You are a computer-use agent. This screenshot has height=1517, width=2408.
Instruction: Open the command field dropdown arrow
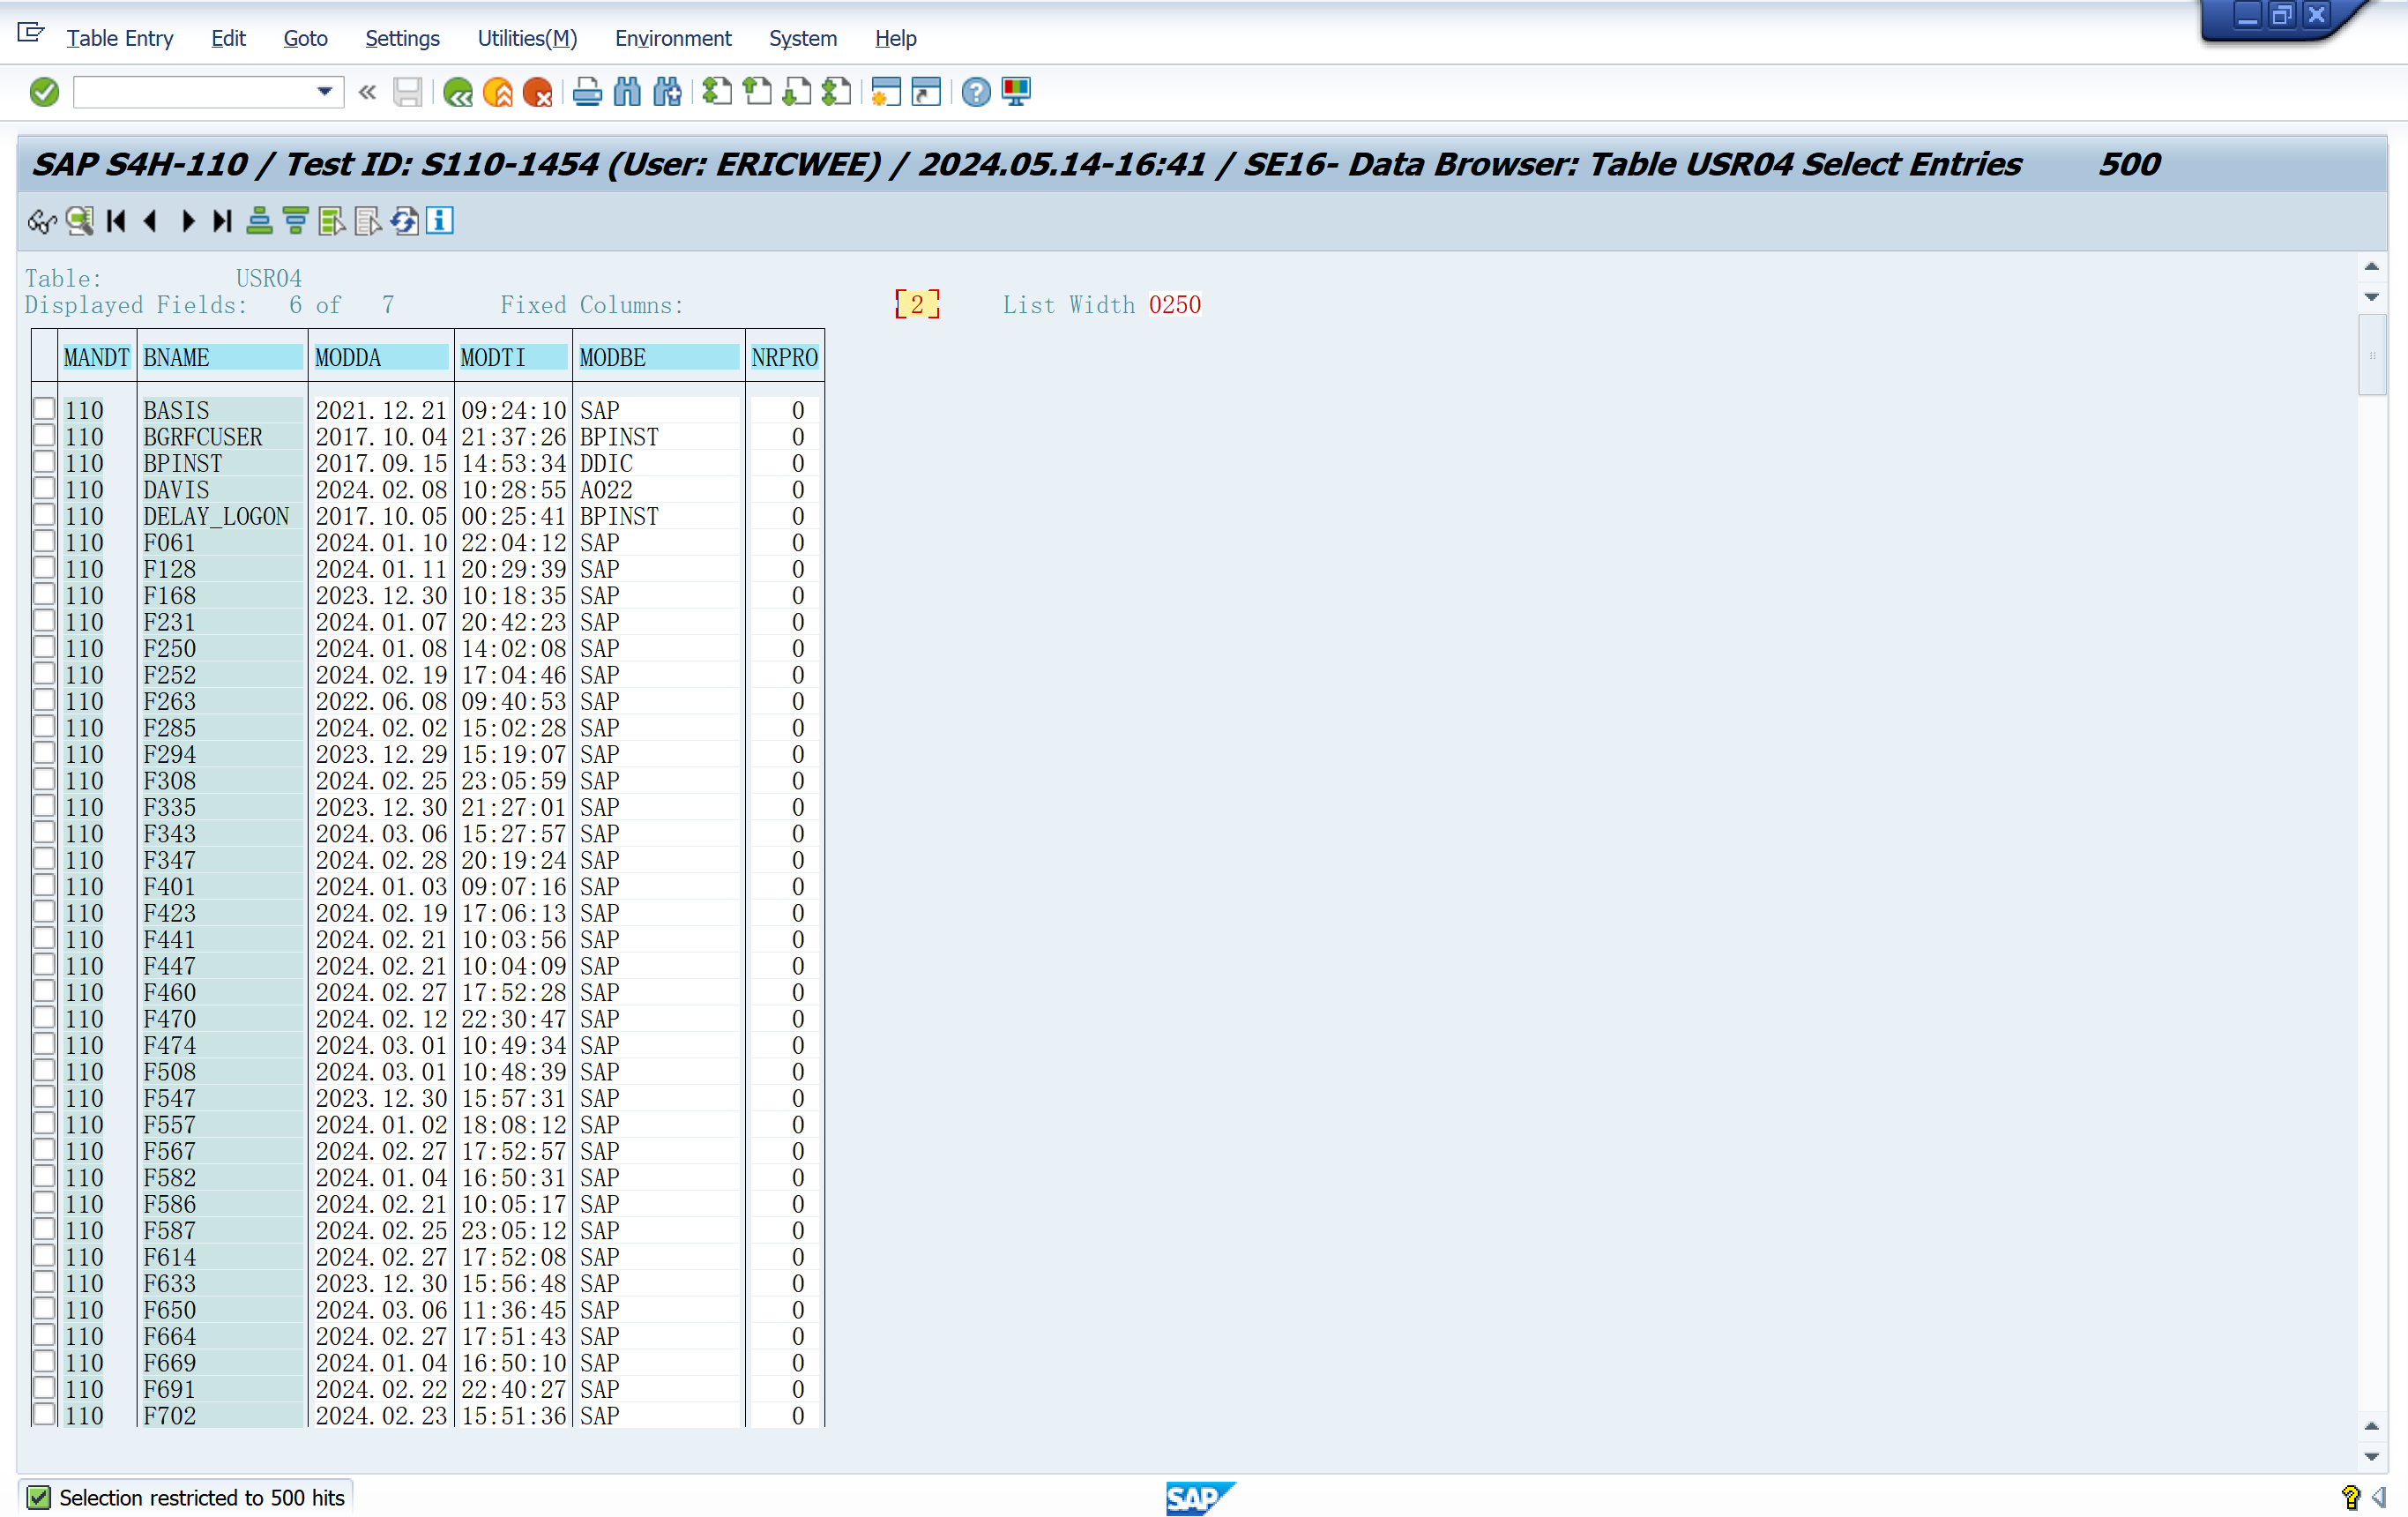coord(324,92)
